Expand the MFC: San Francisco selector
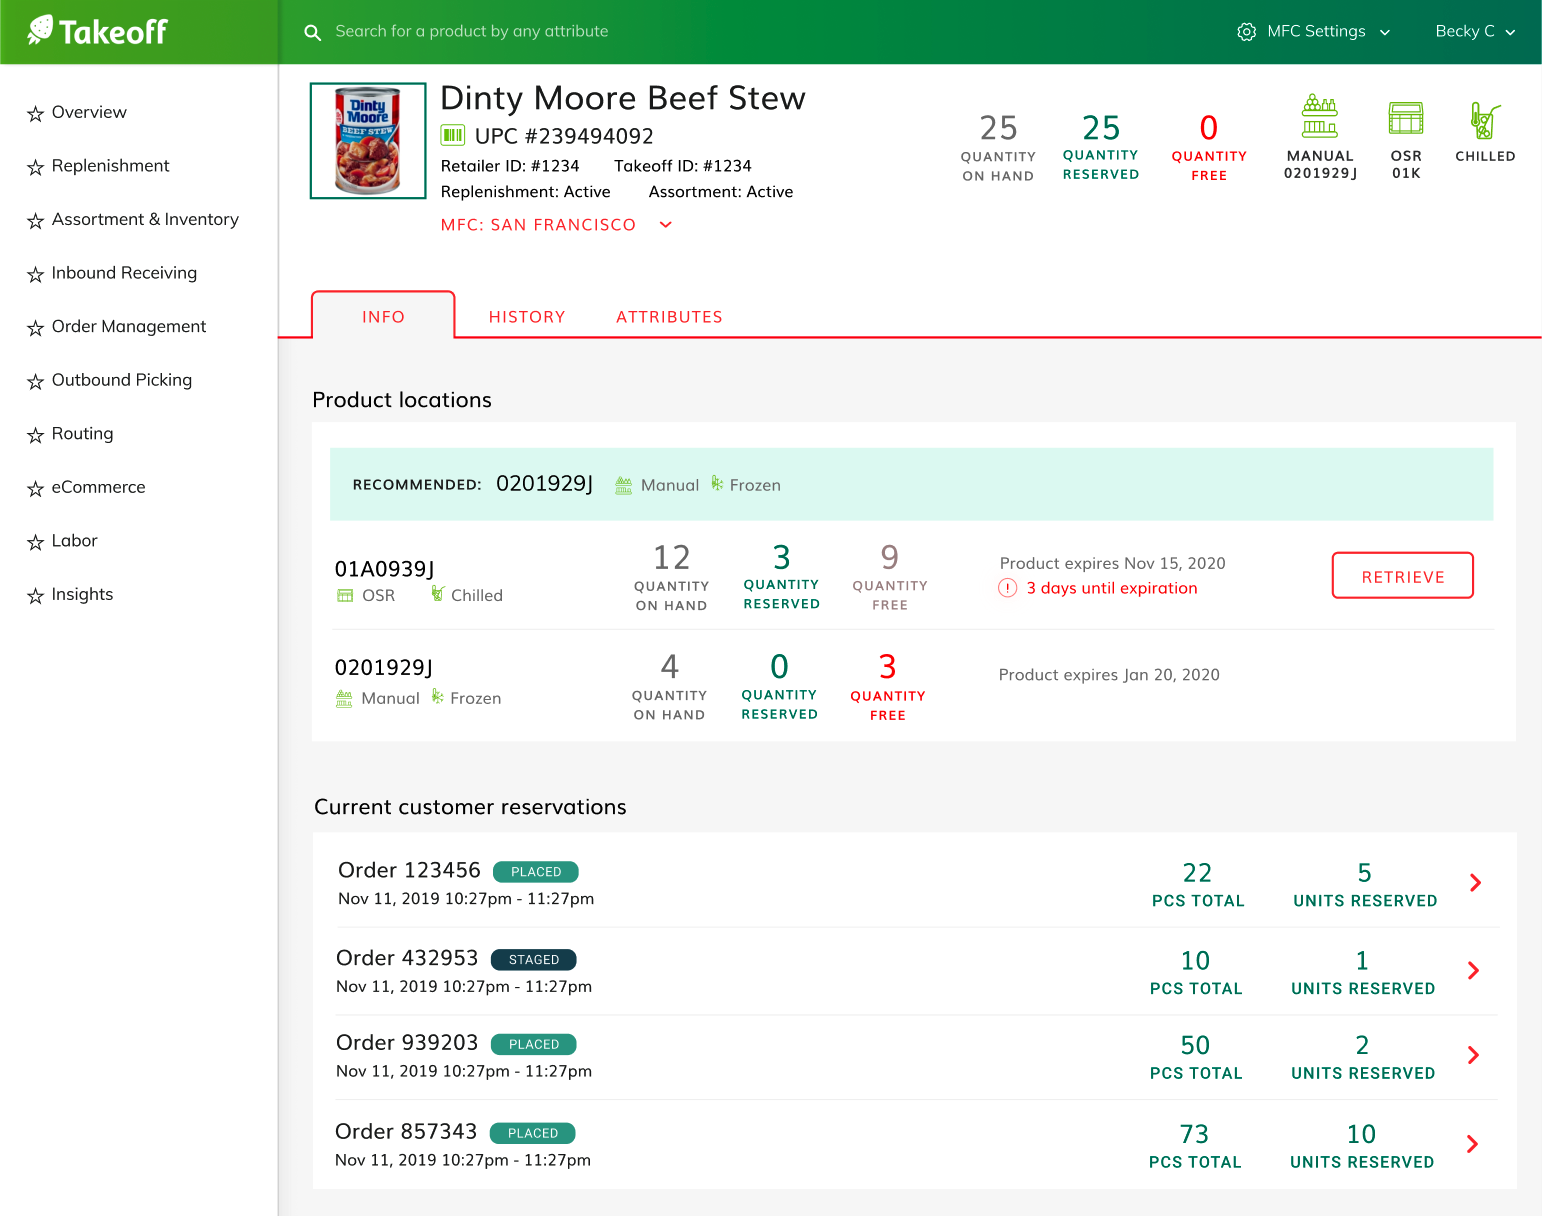This screenshot has width=1542, height=1216. pos(556,225)
